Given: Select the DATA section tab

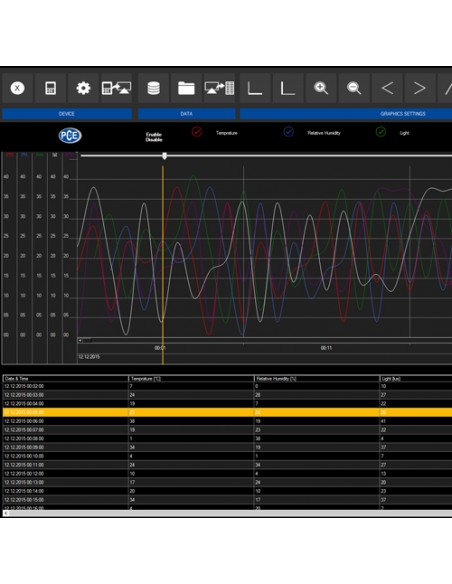Looking at the screenshot, I should click(x=187, y=114).
